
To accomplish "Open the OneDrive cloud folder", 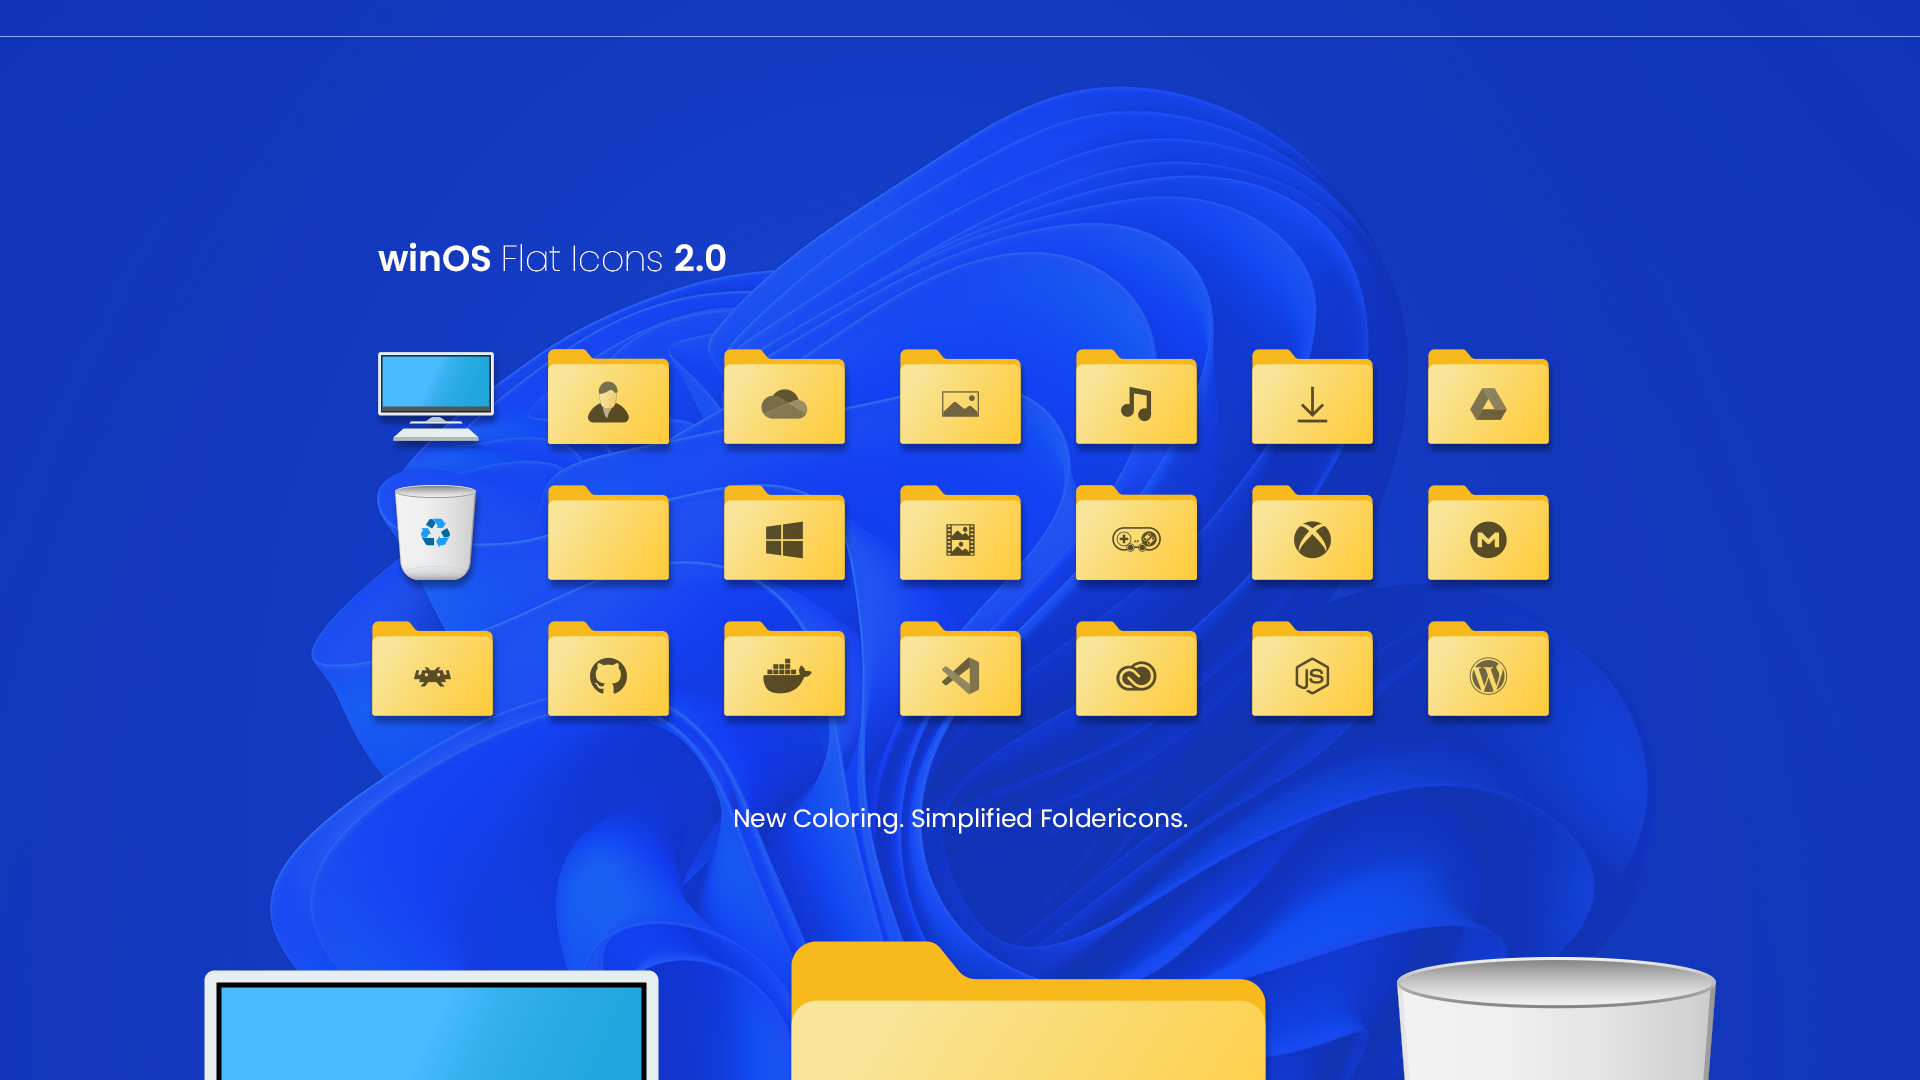I will pyautogui.click(x=784, y=400).
